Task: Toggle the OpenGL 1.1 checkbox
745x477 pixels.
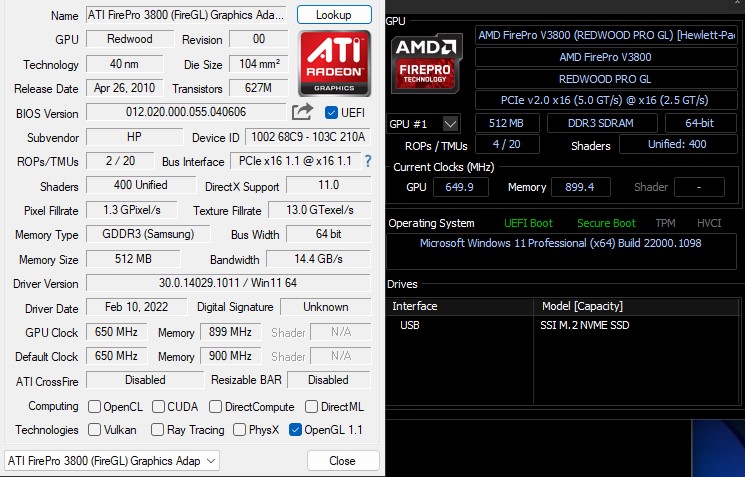Action: coord(295,429)
